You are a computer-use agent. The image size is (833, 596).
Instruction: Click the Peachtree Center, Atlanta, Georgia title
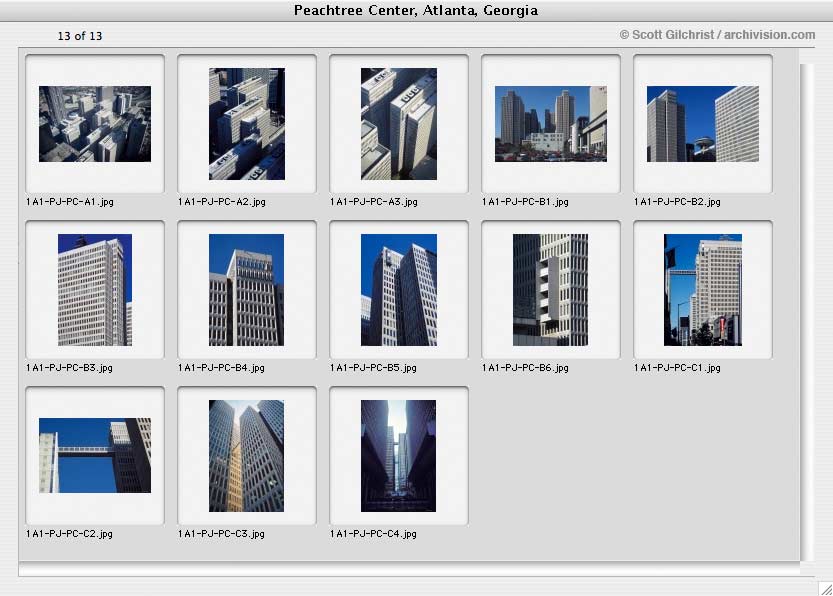(x=416, y=11)
